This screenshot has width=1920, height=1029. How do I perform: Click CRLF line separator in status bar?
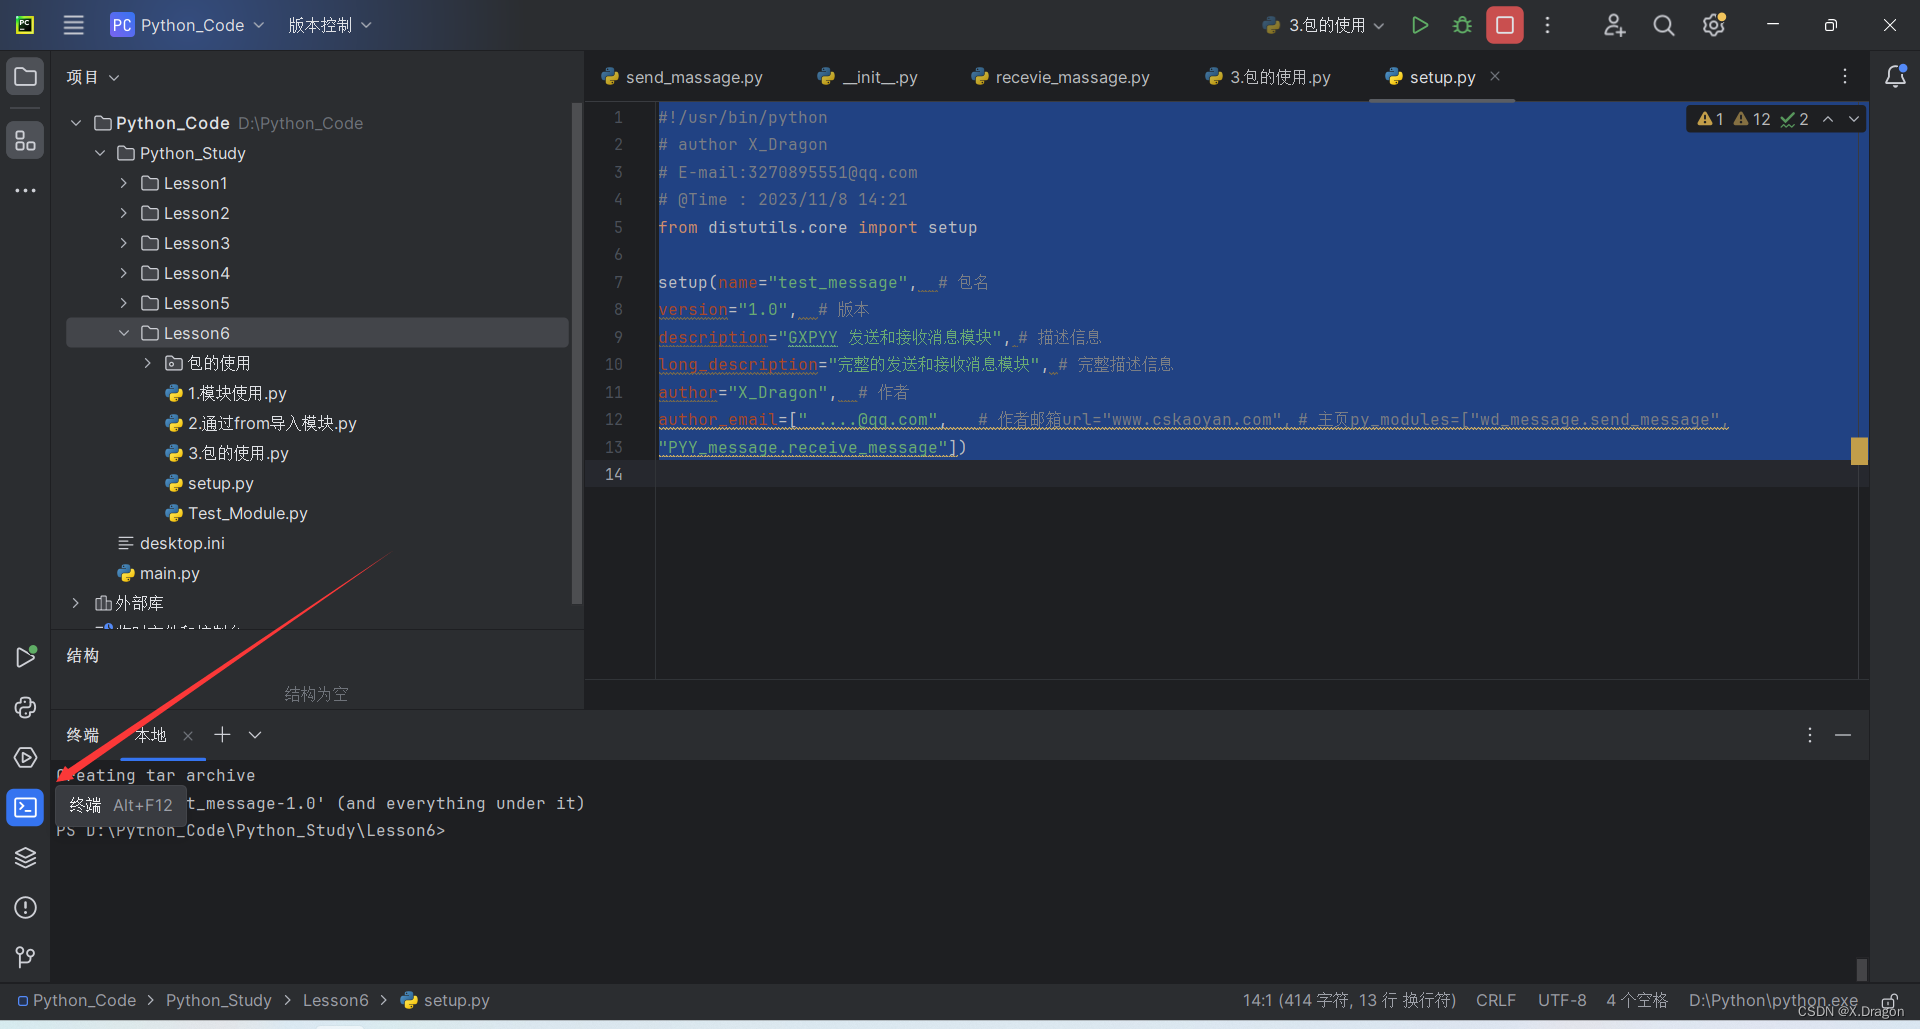(x=1496, y=1000)
